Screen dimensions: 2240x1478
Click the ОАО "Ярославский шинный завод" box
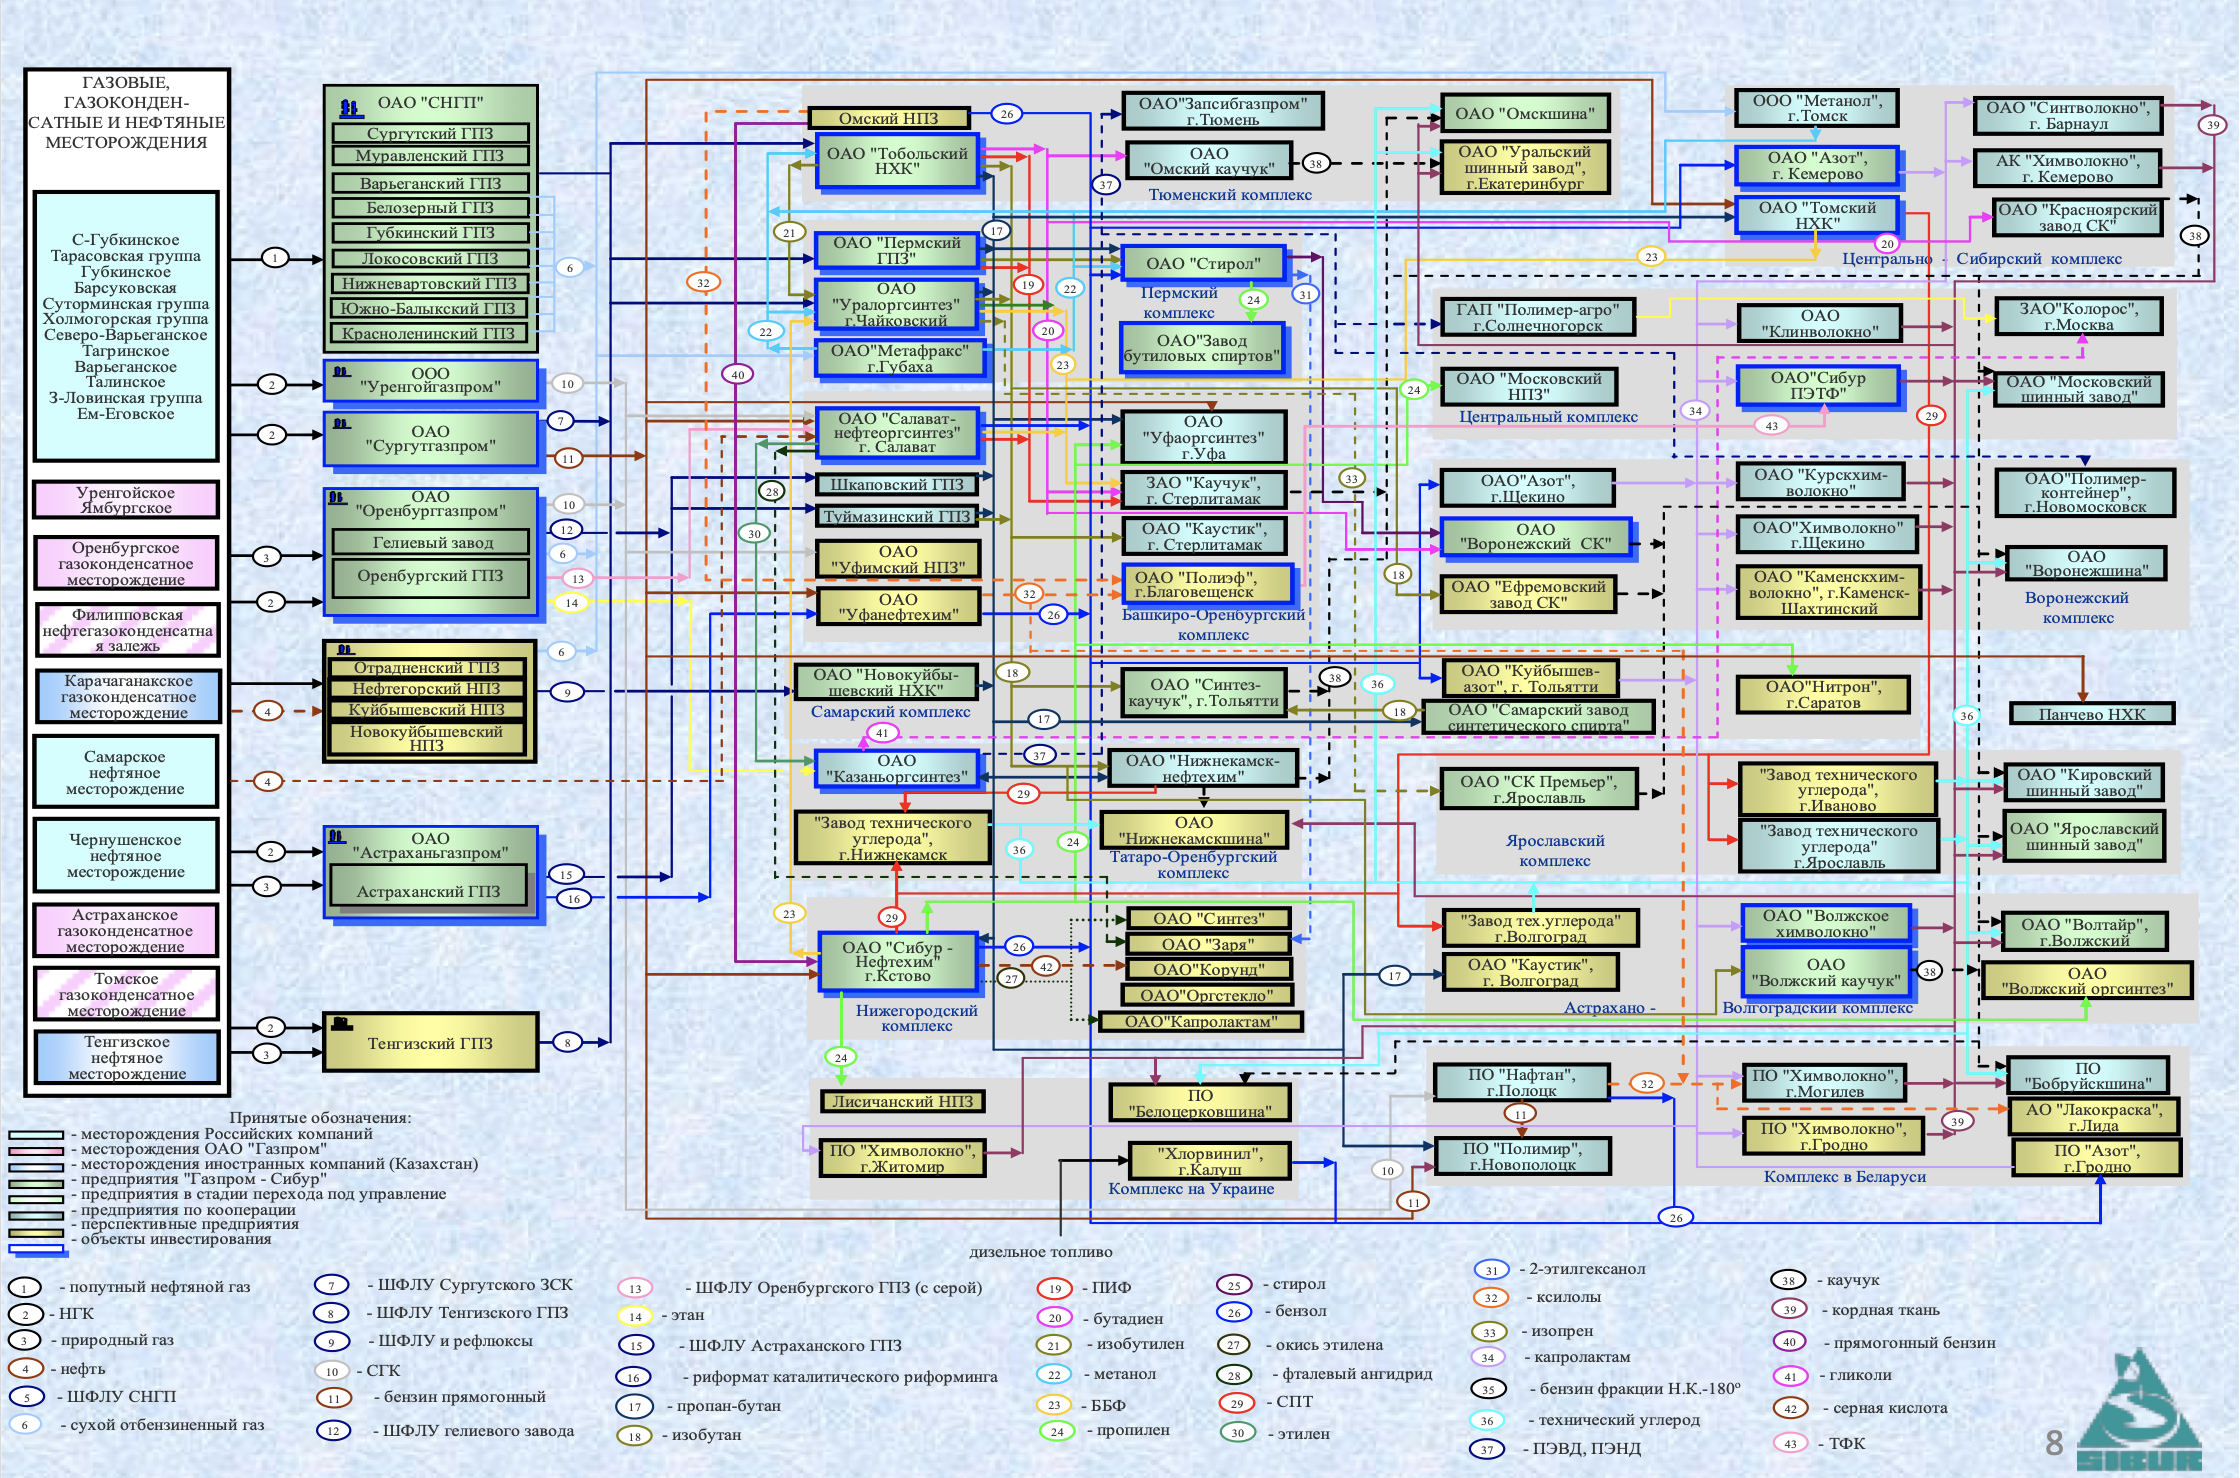click(x=2084, y=836)
